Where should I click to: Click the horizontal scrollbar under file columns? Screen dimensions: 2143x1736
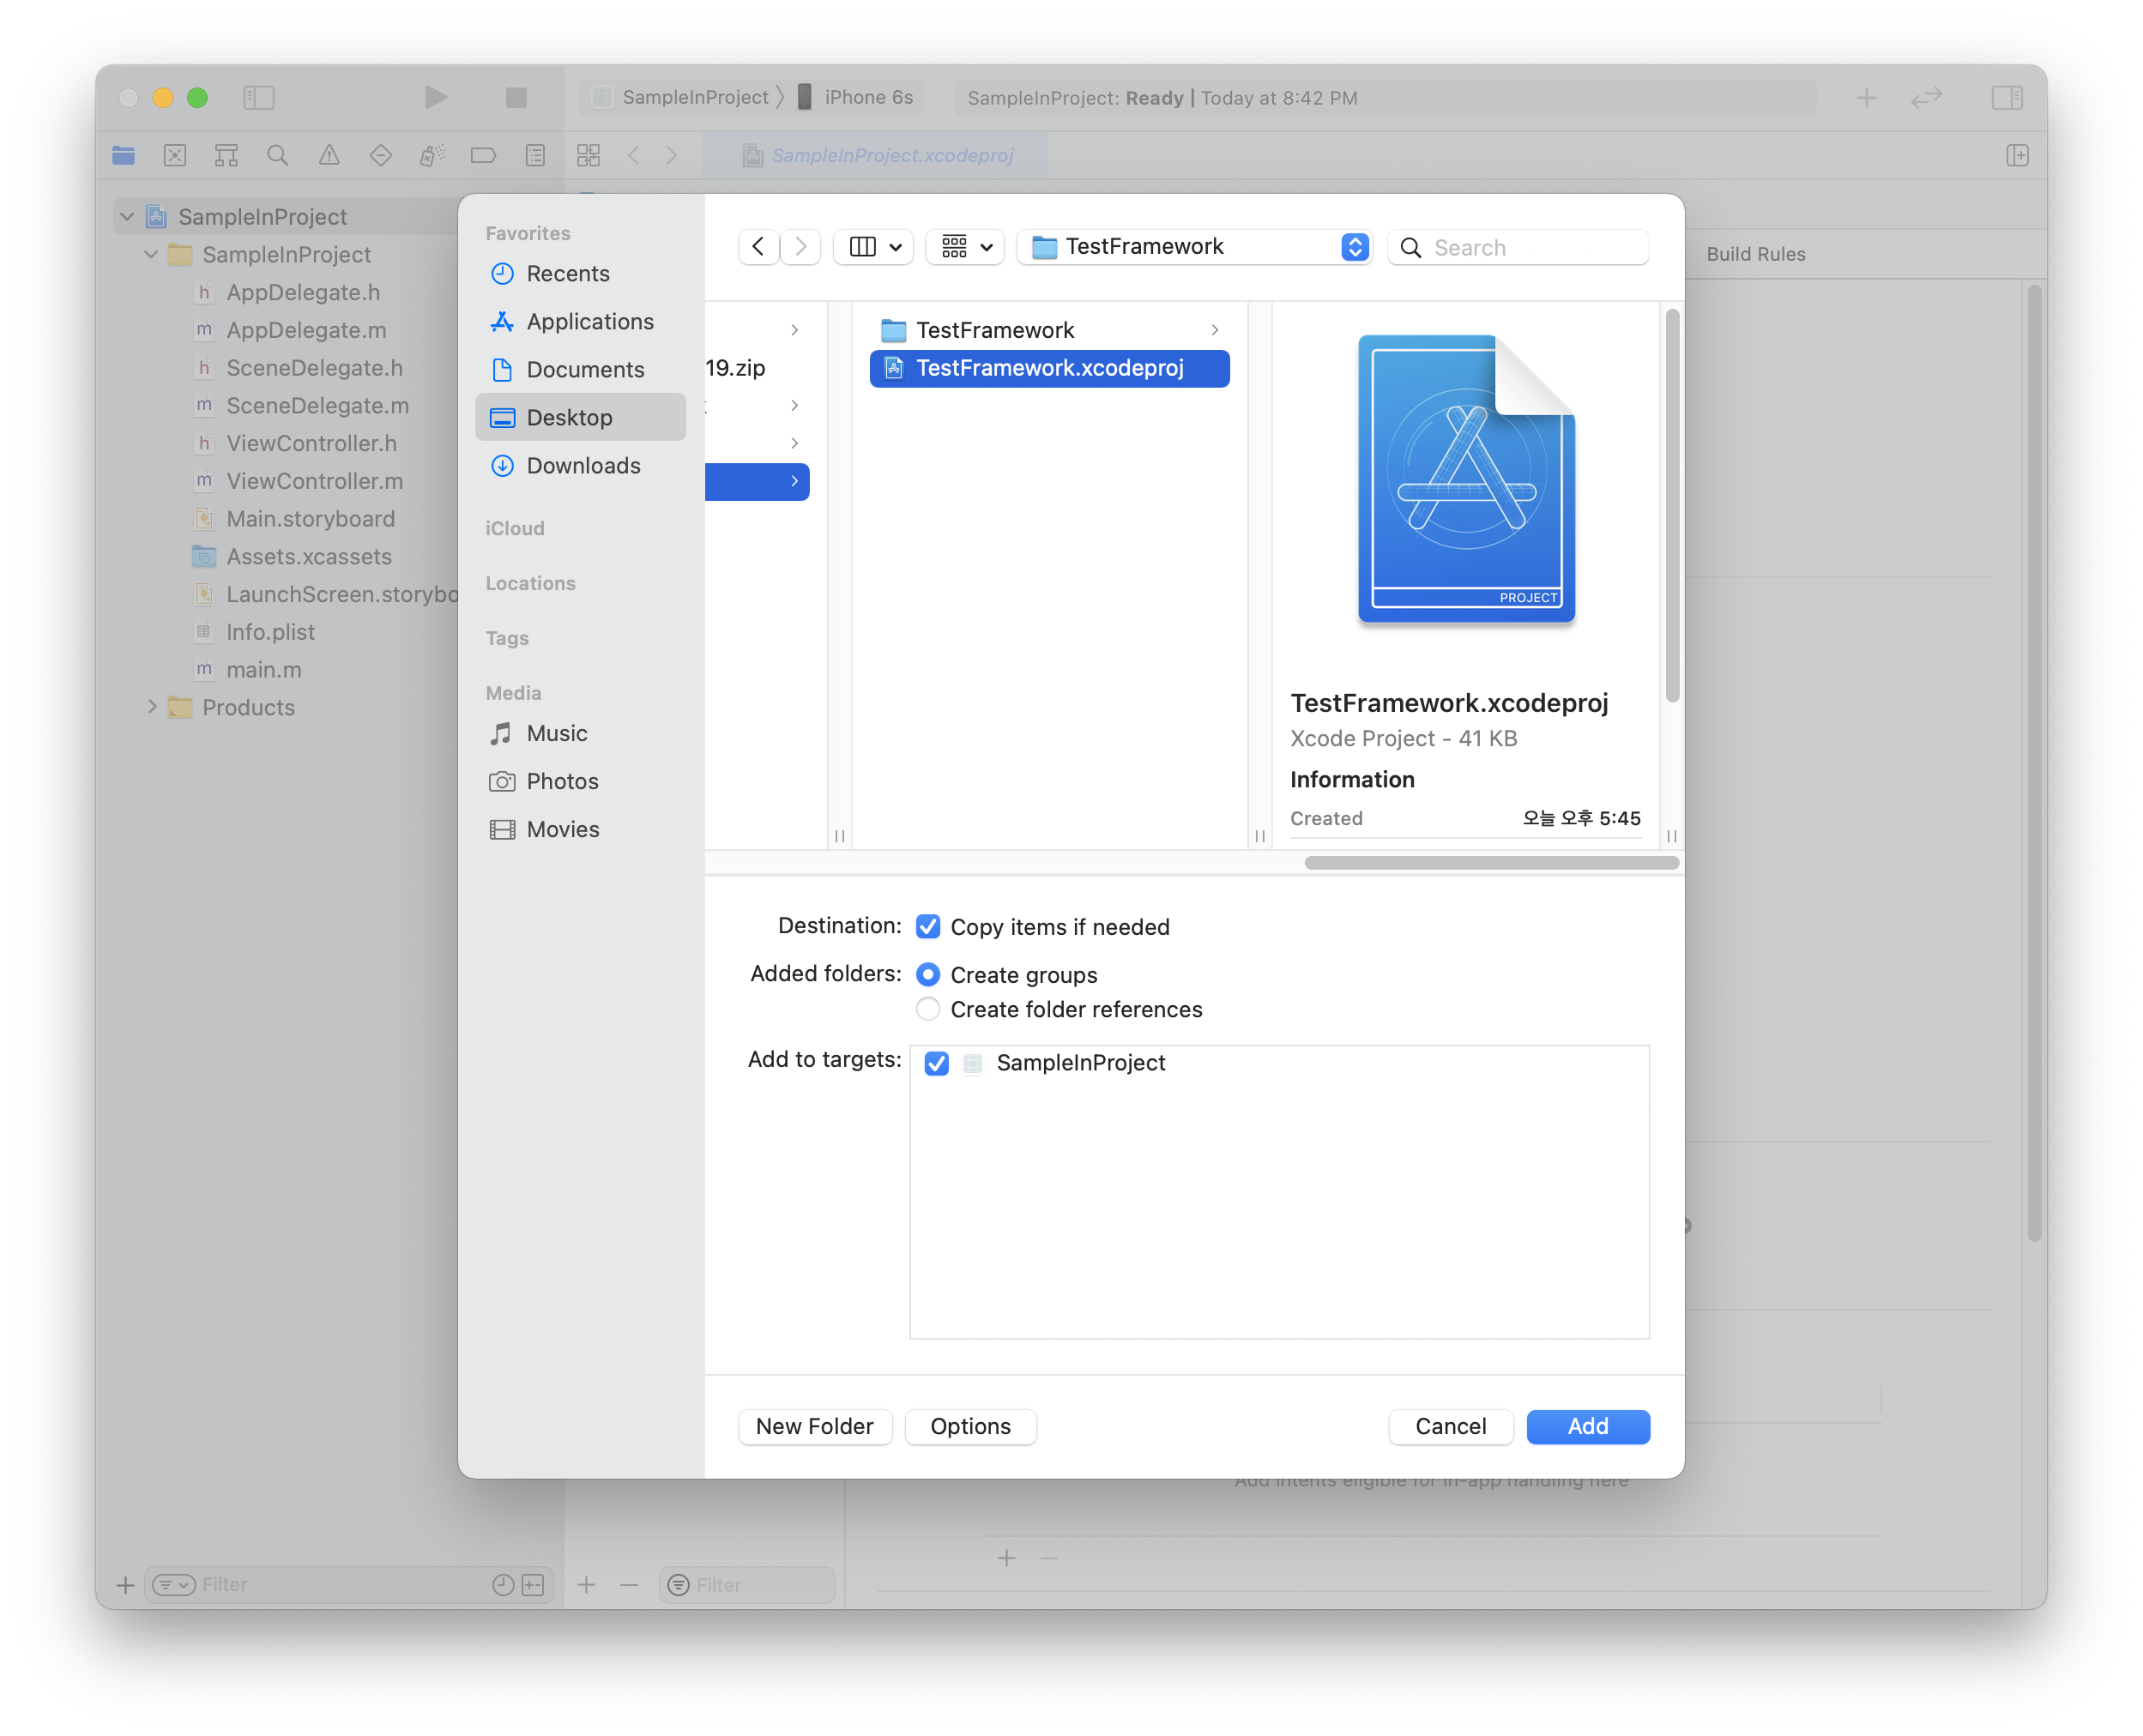tap(1490, 862)
